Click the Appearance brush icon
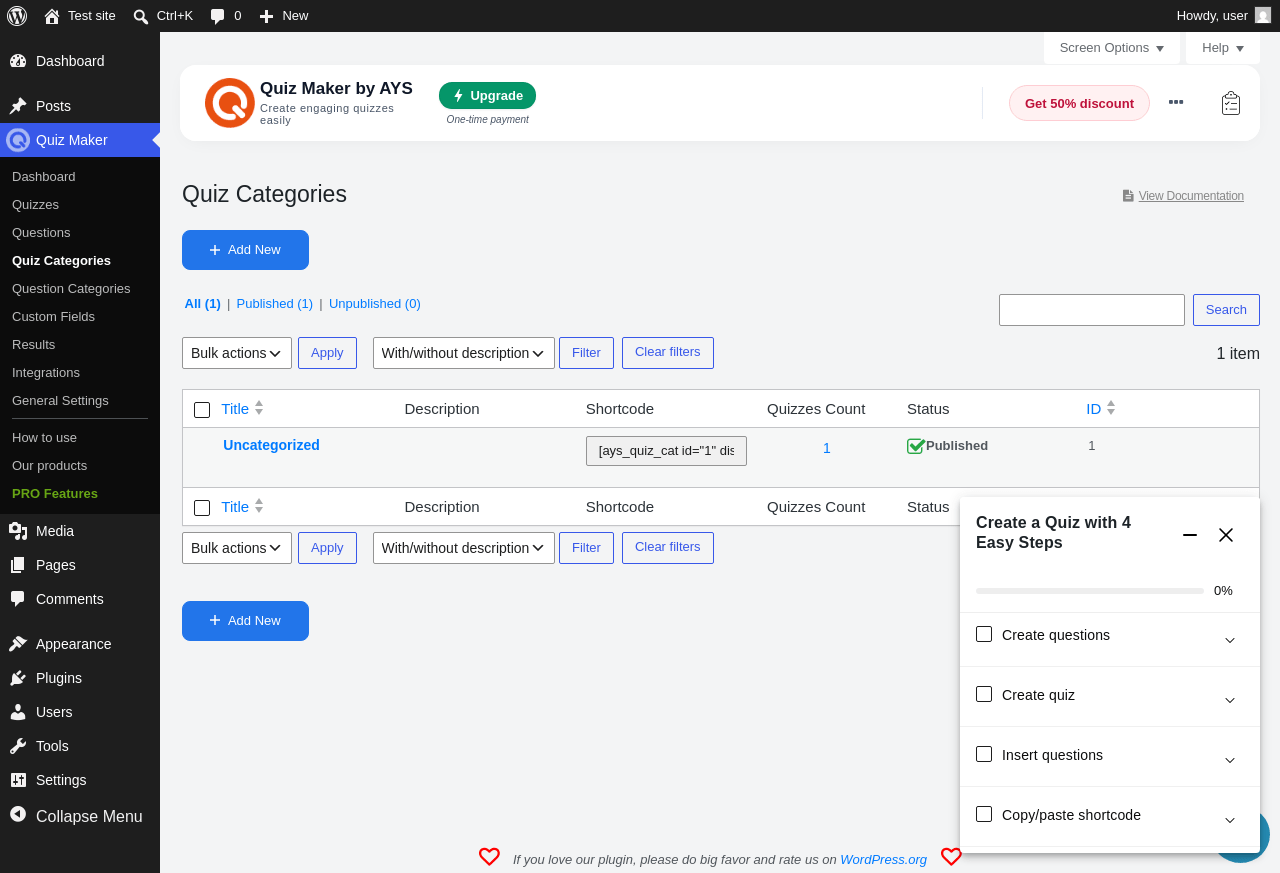This screenshot has width=1280, height=873. [x=18, y=644]
